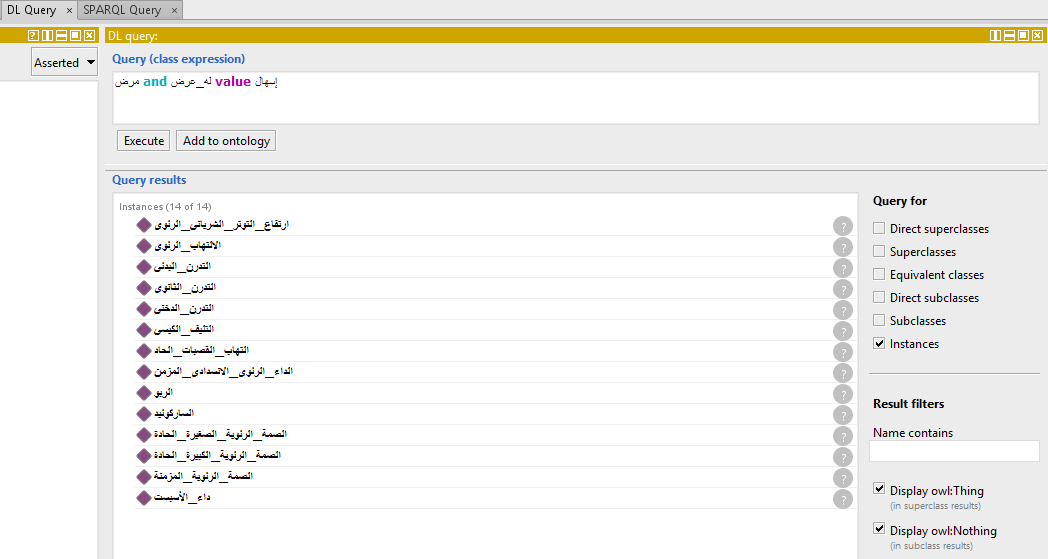Screen dimensions: 1048x559
Task: Toggle Display owl:Nothing option
Action: [879, 530]
